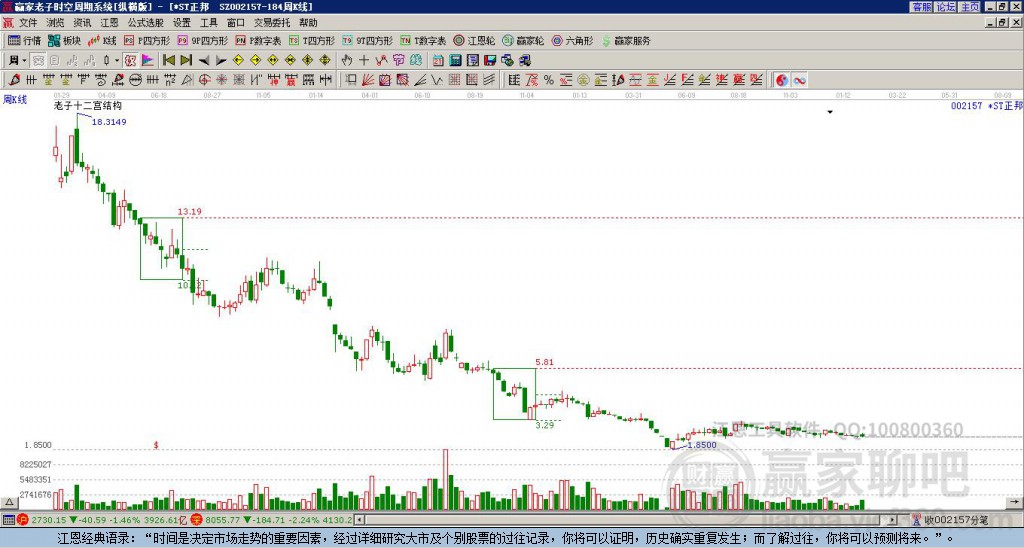Open the calendar 21 icon
Viewport: 1024px width, 548px height.
(438, 60)
